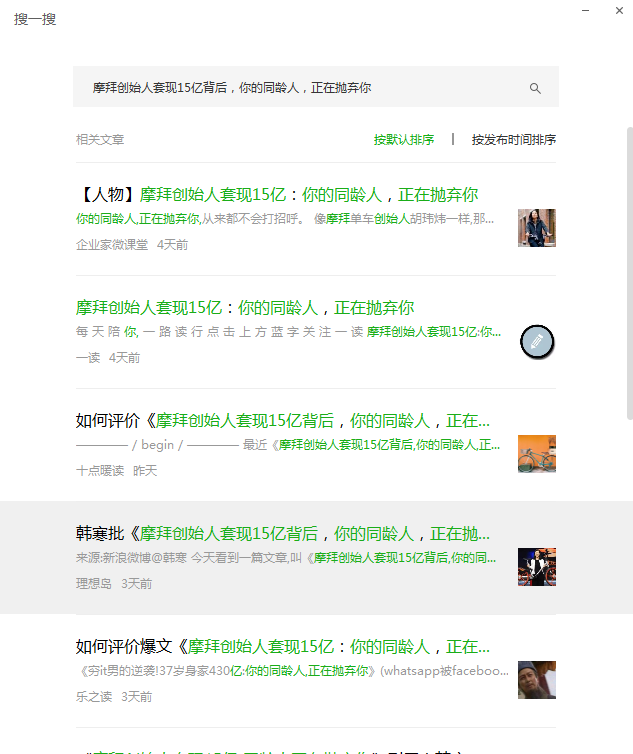Click source name 乐之读
The width and height of the screenshot is (633, 754).
click(x=94, y=697)
